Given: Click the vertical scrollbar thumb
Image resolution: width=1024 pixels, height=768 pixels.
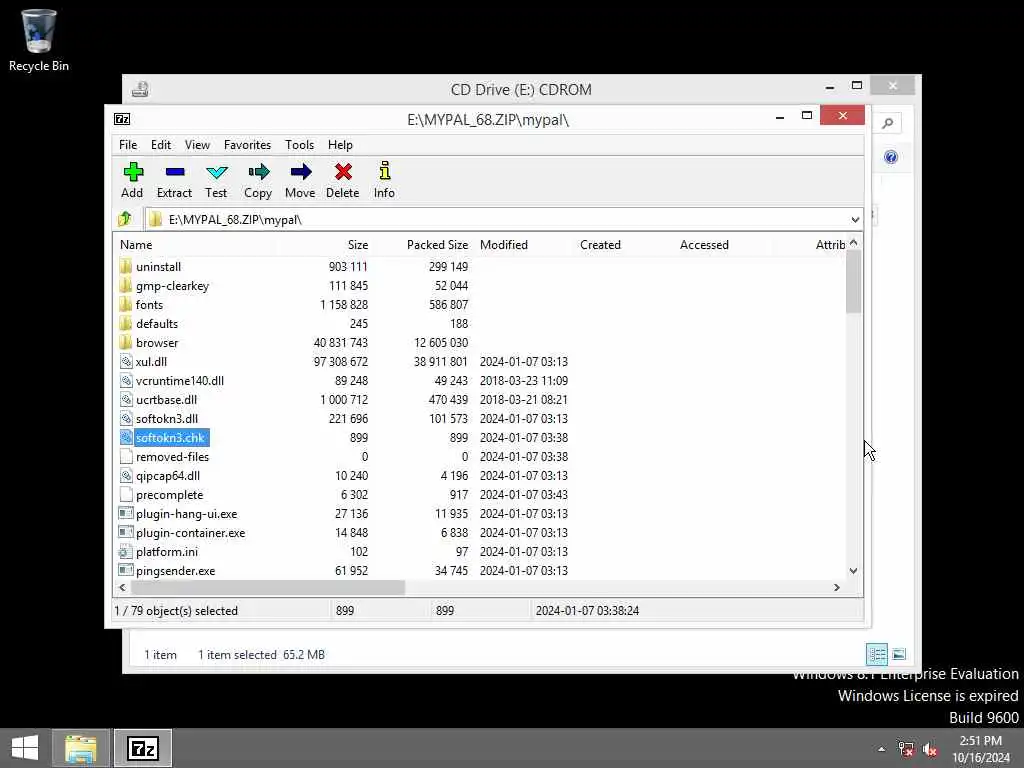Looking at the screenshot, I should coord(854,281).
